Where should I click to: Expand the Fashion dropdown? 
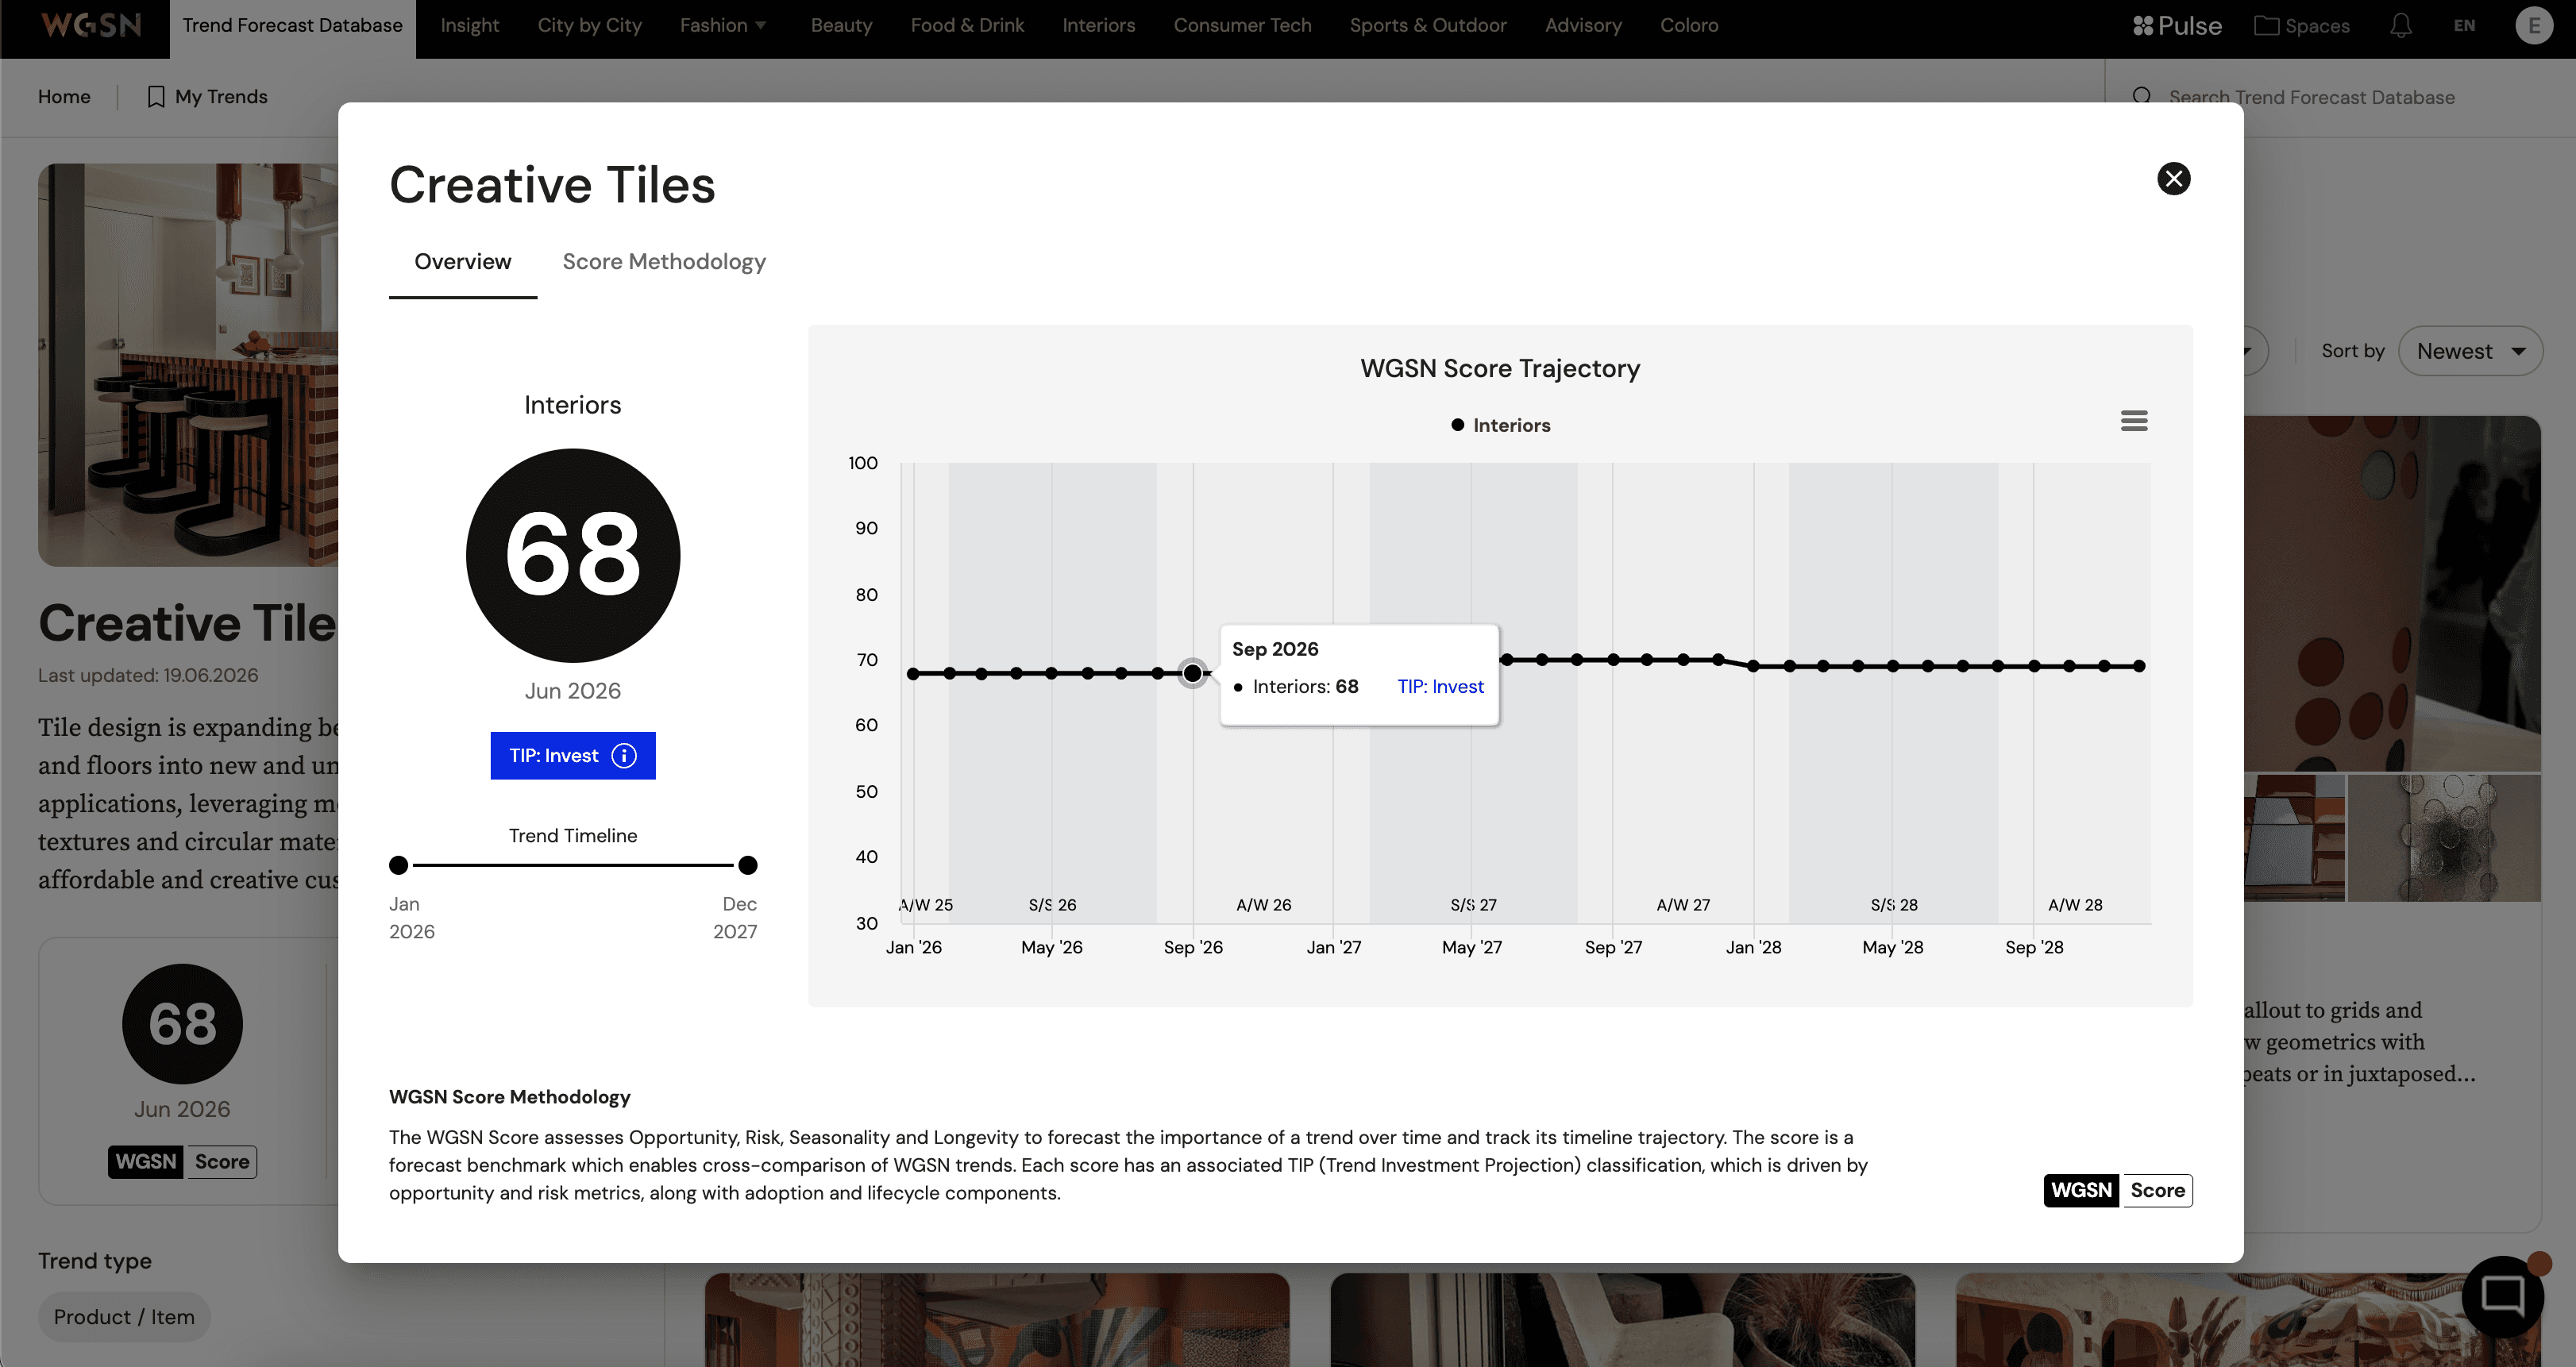click(723, 26)
